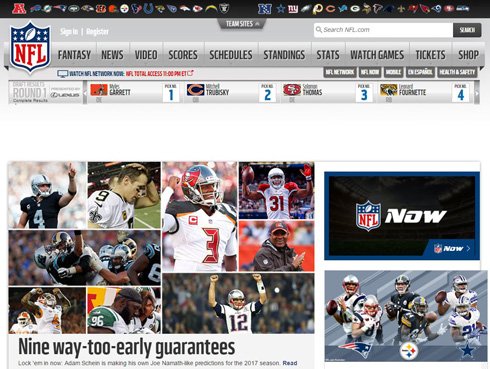Expand the Team Sites dropdown tab
Image resolution: width=490 pixels, height=369 pixels.
point(242,24)
